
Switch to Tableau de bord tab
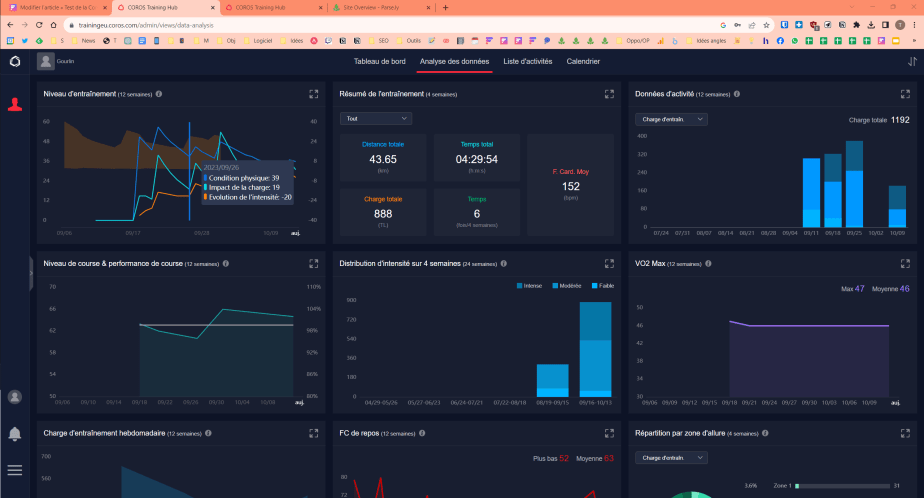pyautogui.click(x=380, y=61)
